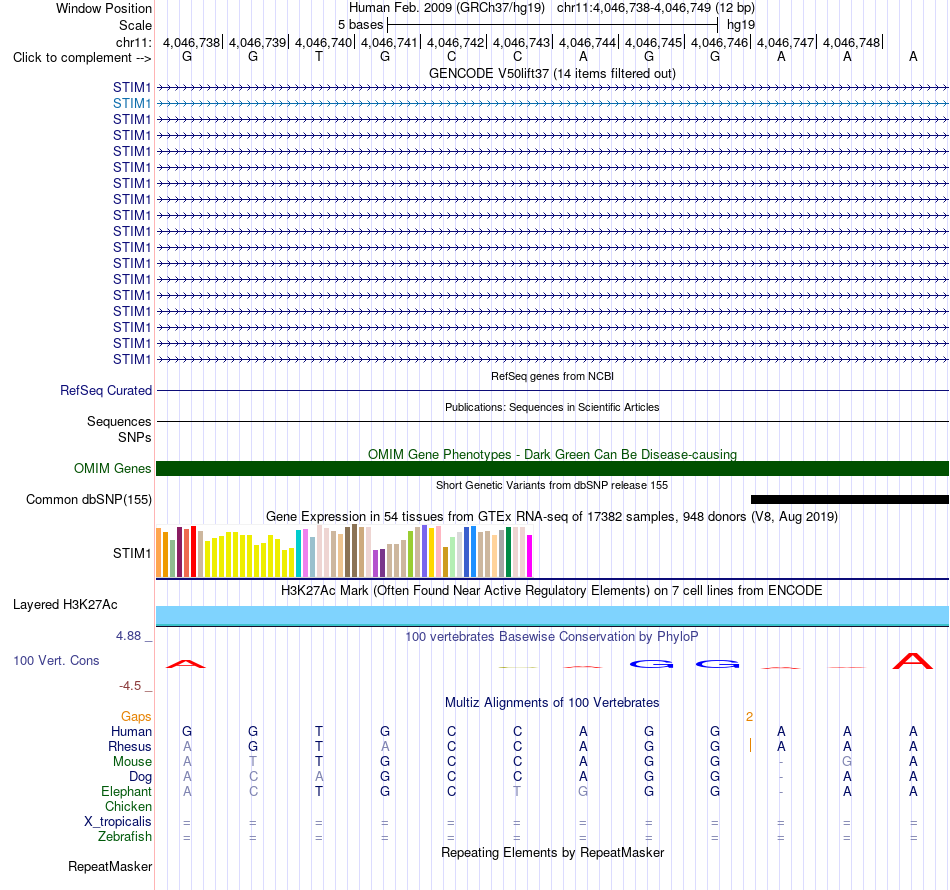Select the X_tropicalis alignment row label
The width and height of the screenshot is (950, 890).
click(x=118, y=822)
